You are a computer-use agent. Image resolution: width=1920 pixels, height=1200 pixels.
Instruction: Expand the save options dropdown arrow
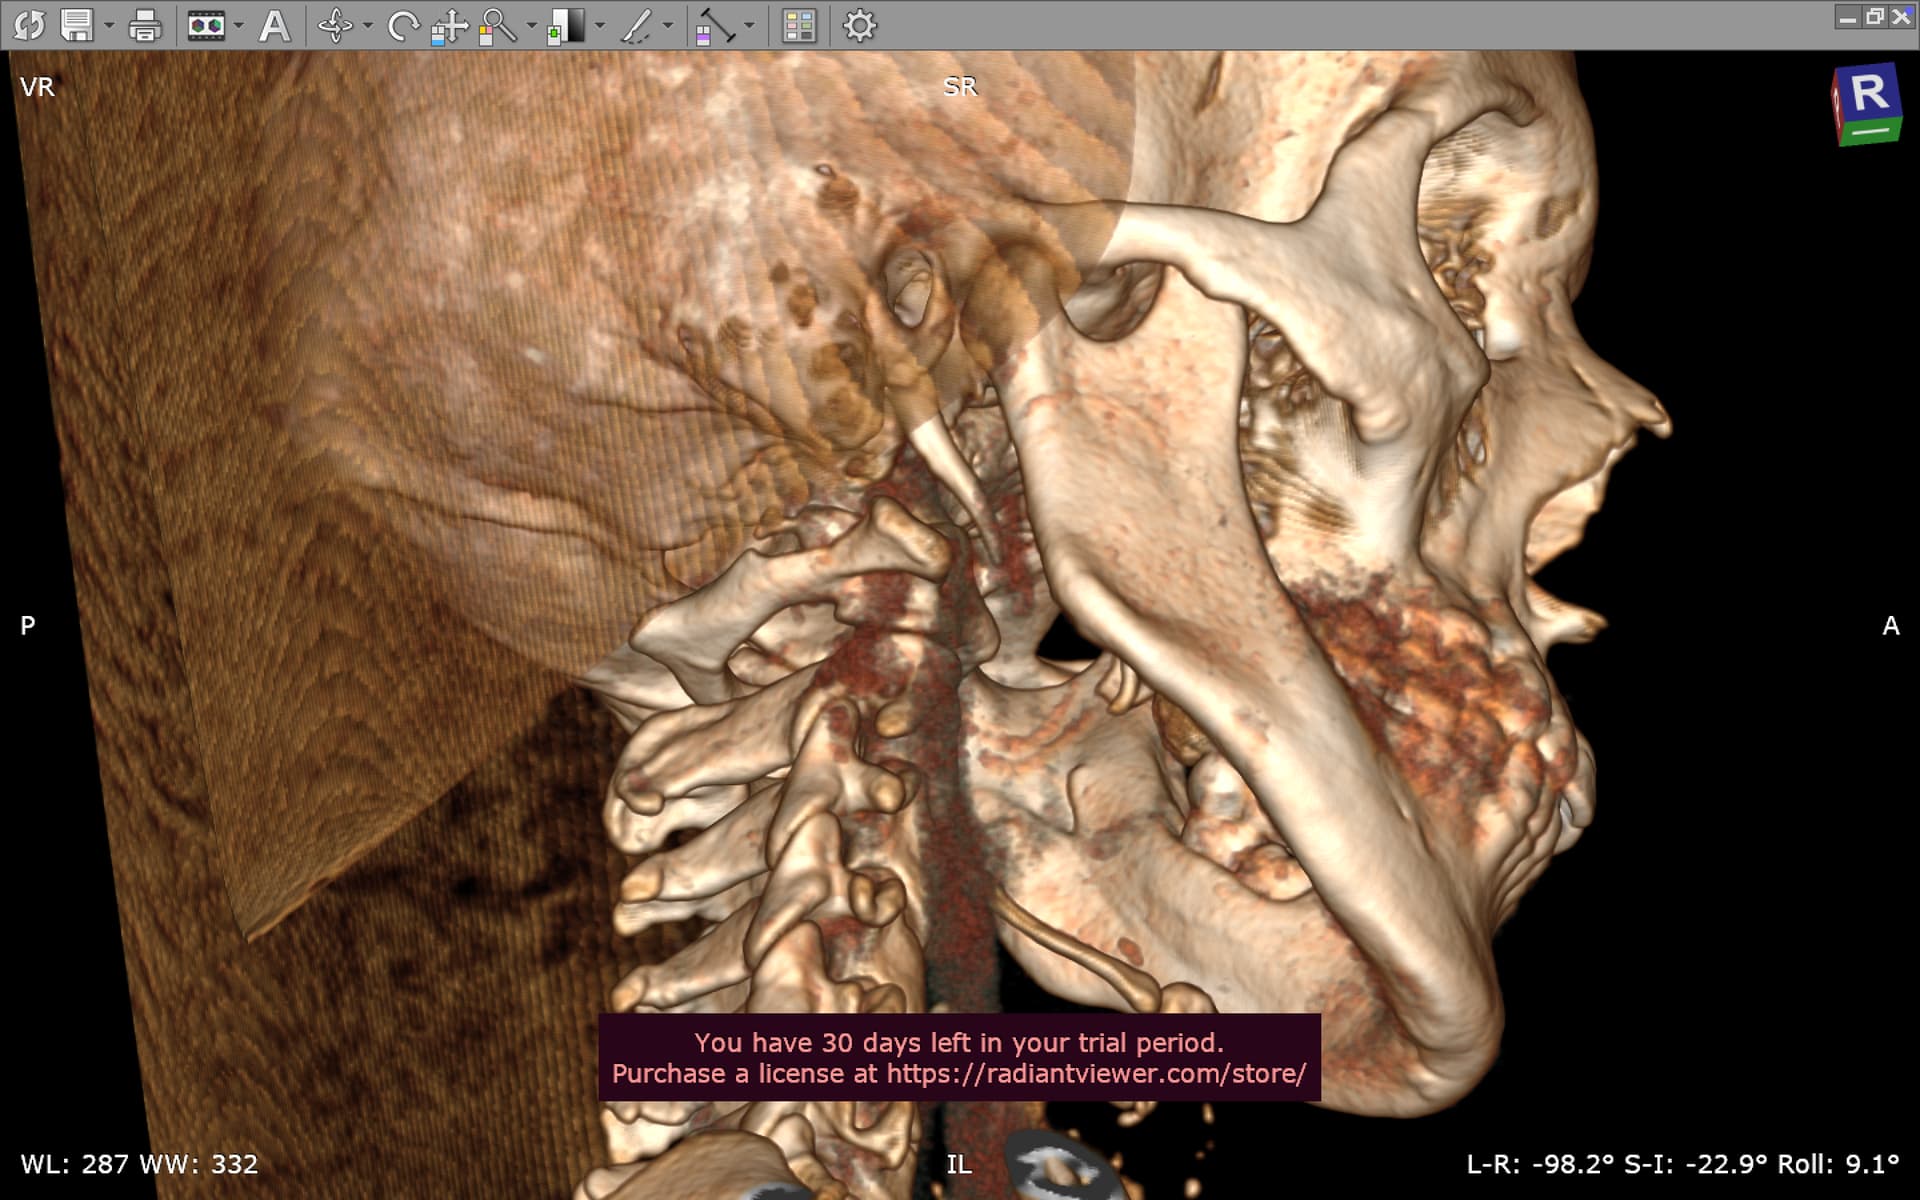108,25
